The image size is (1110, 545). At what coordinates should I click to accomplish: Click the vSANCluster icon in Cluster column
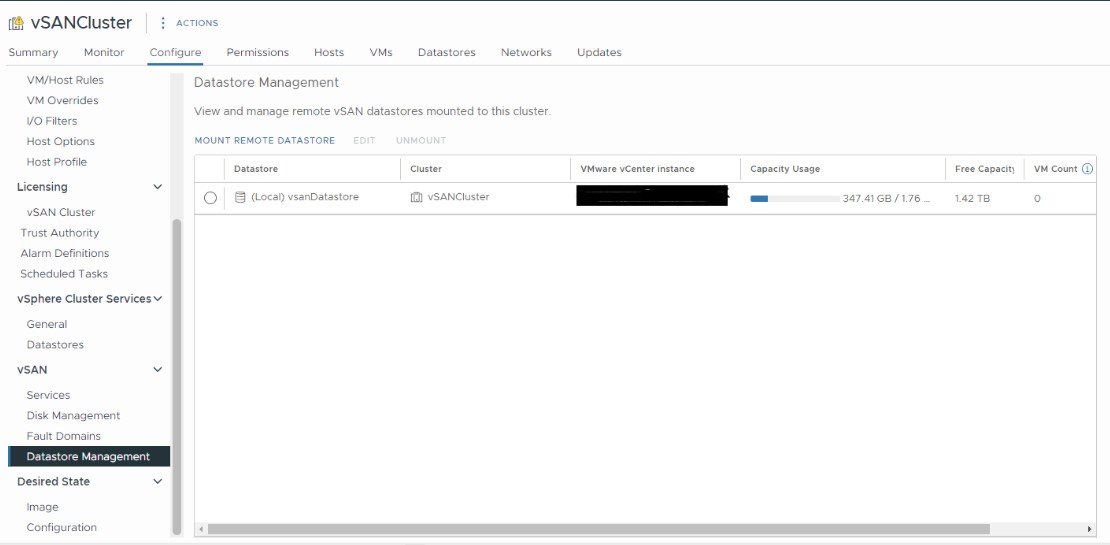point(416,198)
